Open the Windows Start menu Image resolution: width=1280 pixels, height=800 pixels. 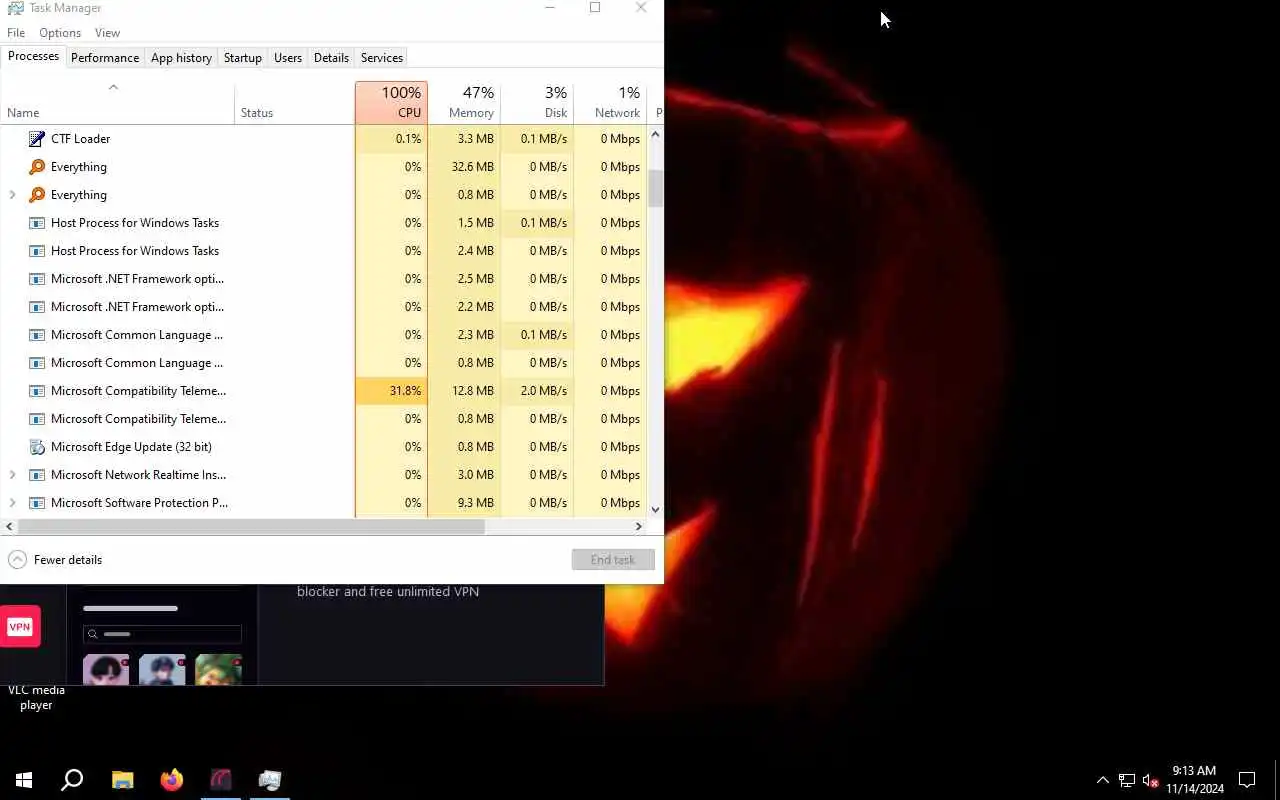click(x=24, y=780)
